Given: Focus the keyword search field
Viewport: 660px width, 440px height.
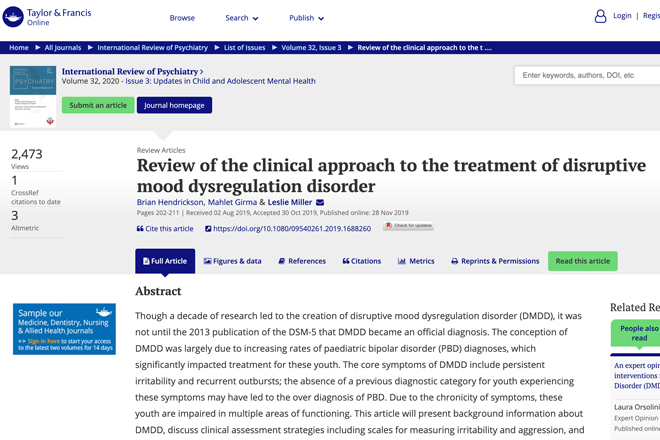Looking at the screenshot, I should click(587, 75).
